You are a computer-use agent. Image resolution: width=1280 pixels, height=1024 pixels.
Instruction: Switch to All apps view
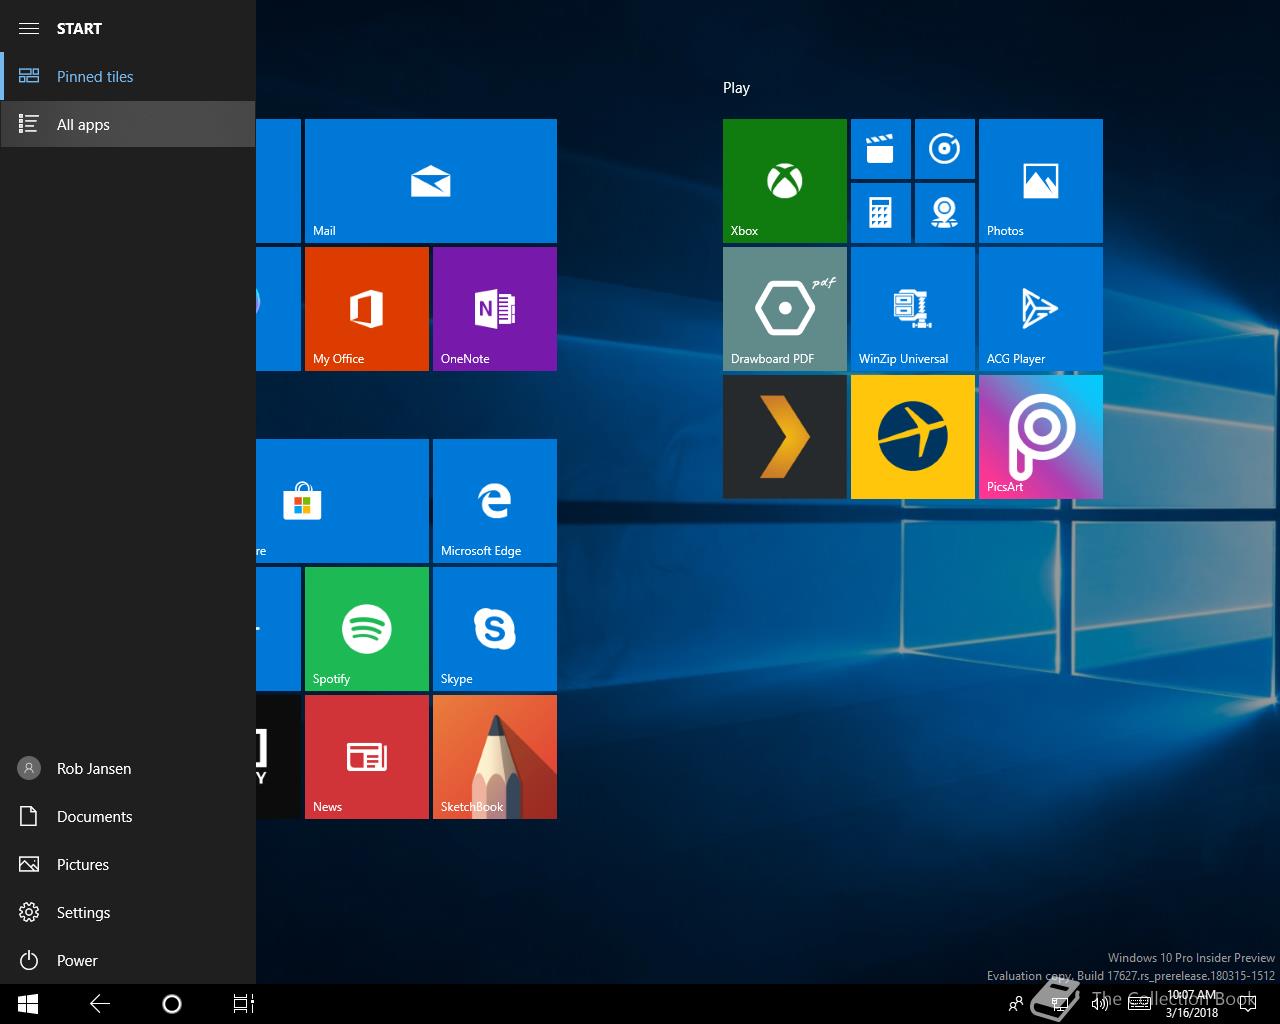pos(128,124)
